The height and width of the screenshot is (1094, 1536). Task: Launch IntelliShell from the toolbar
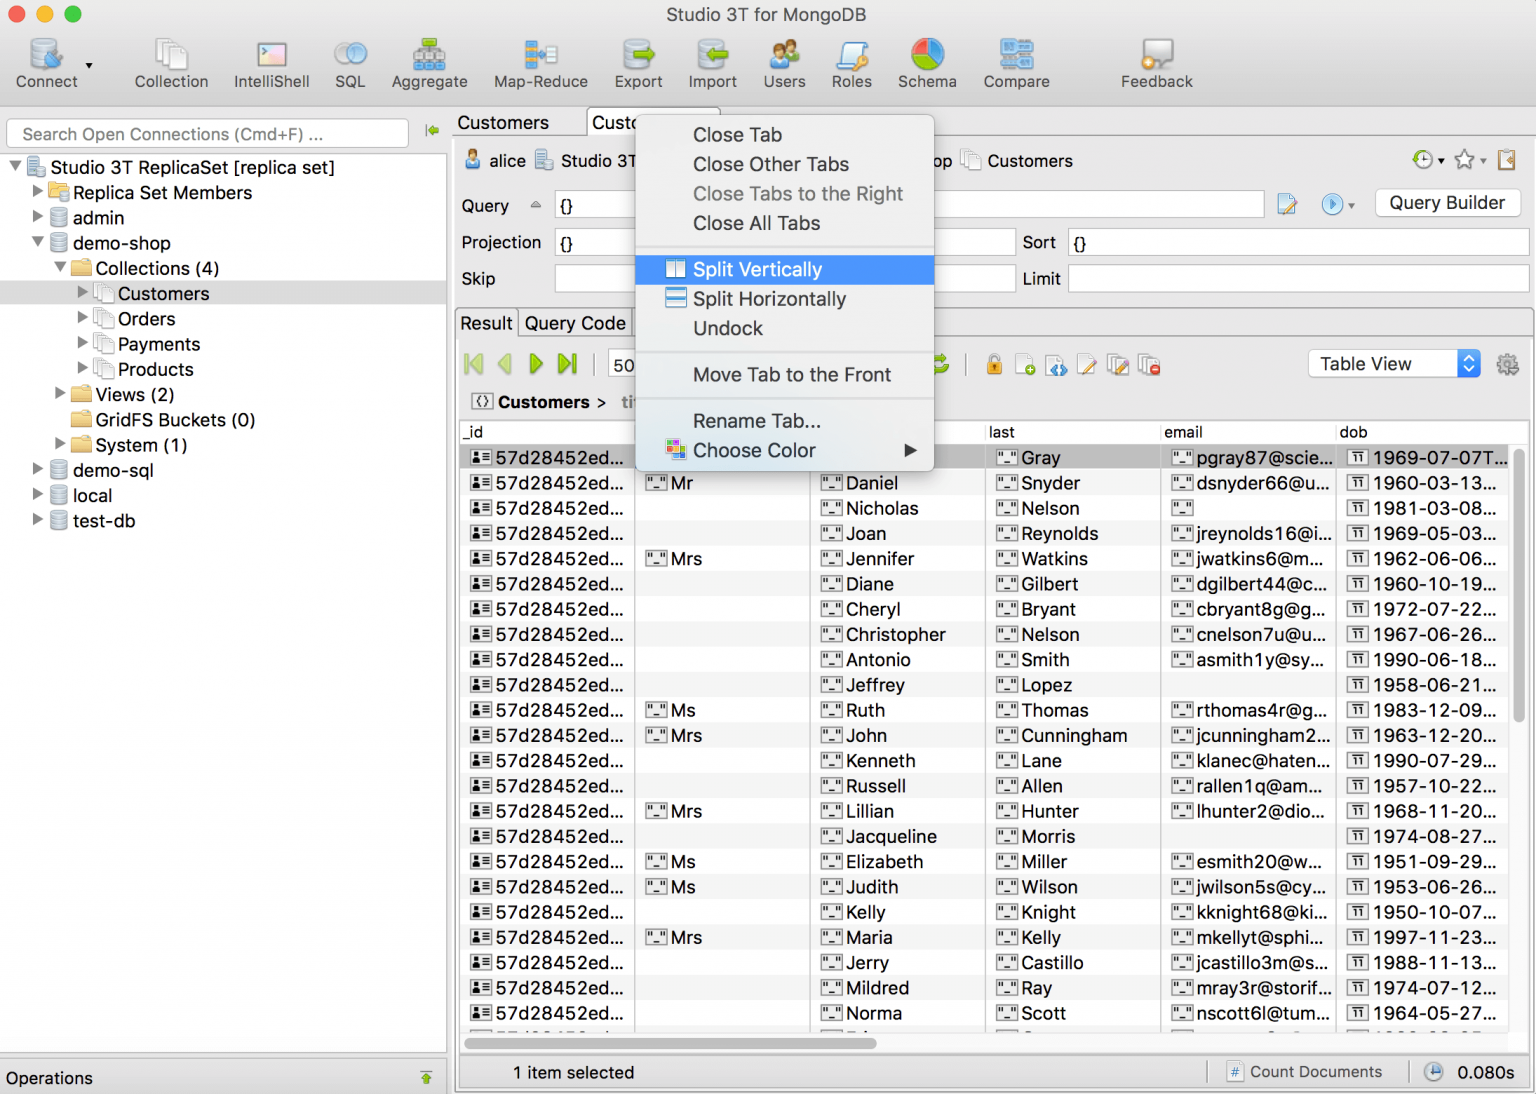271,62
